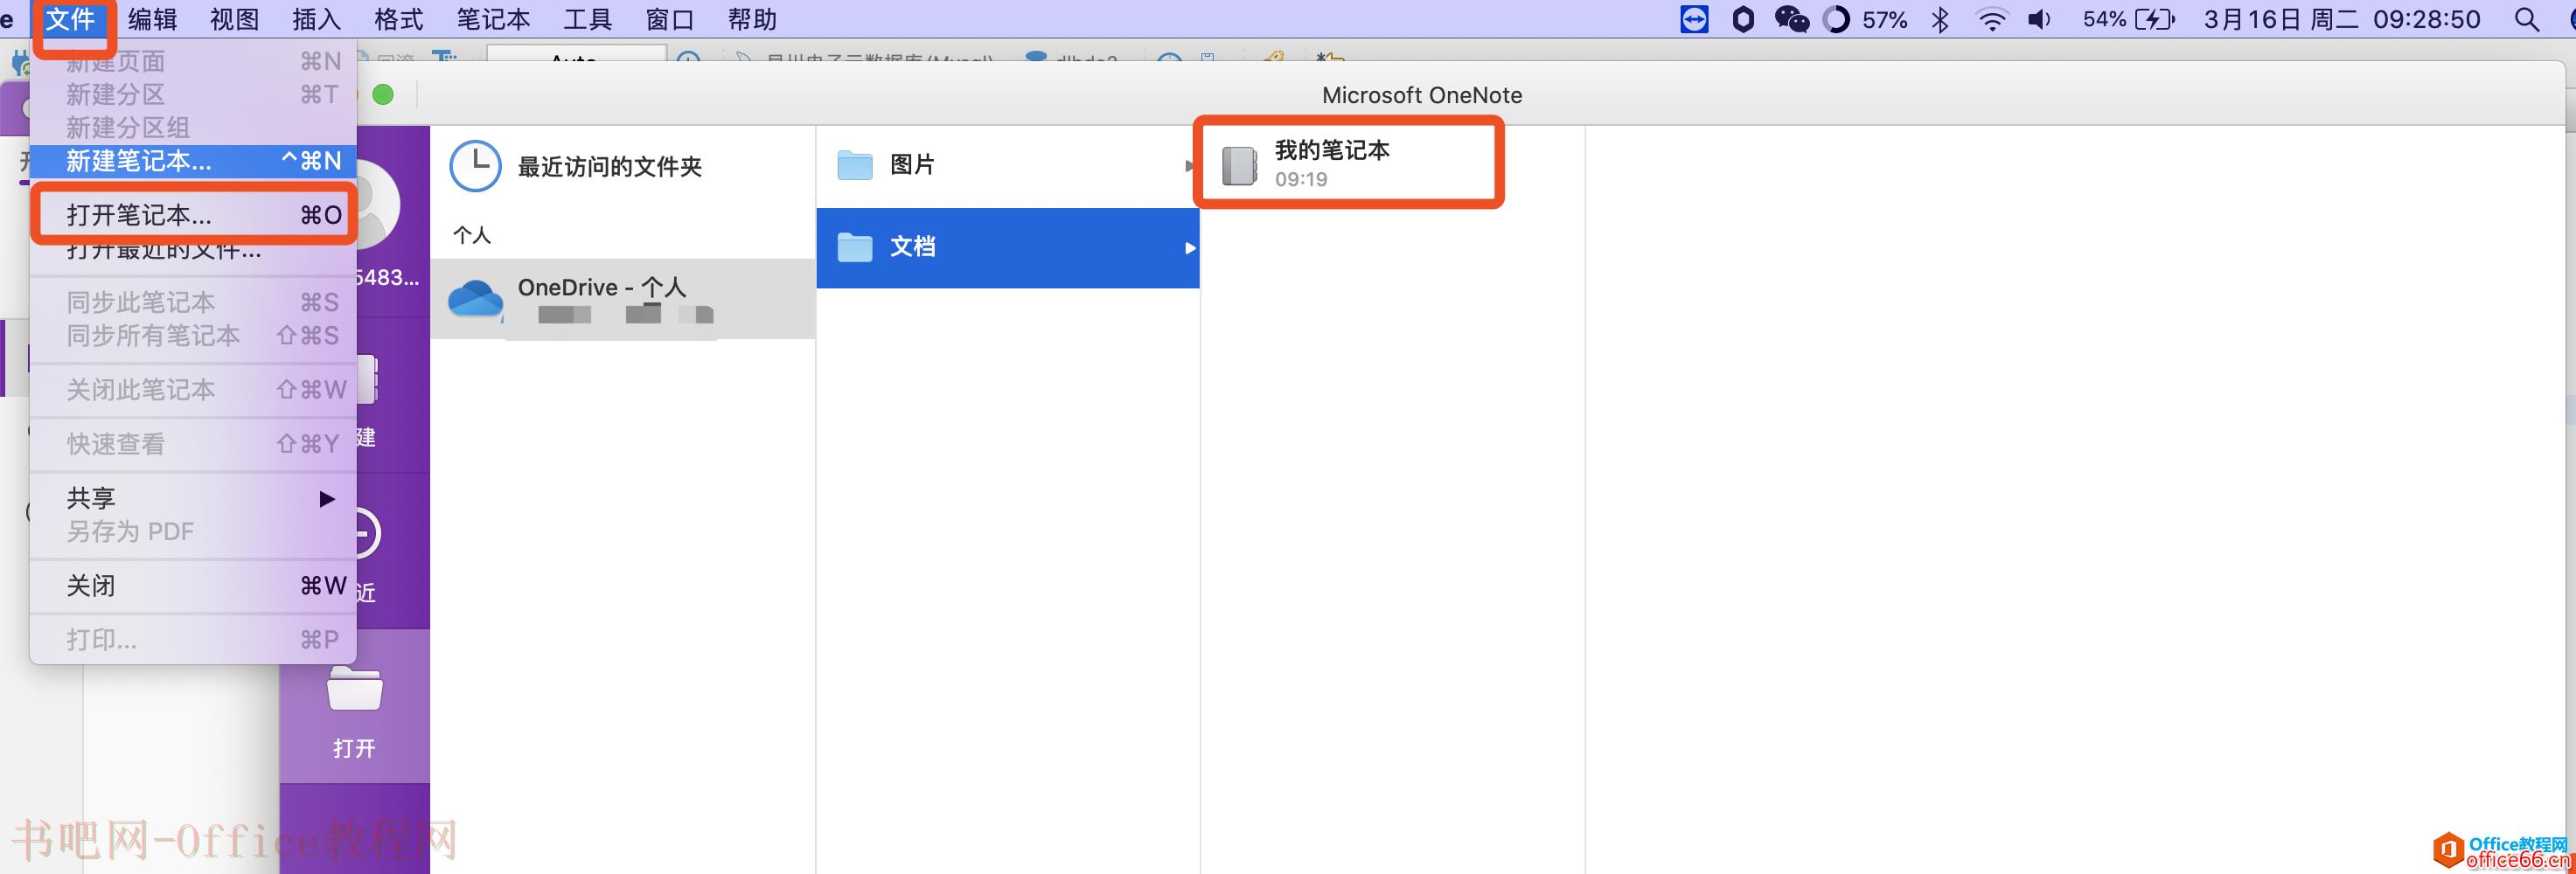The image size is (2576, 874).
Task: Open the 编辑 menu
Action: point(152,19)
